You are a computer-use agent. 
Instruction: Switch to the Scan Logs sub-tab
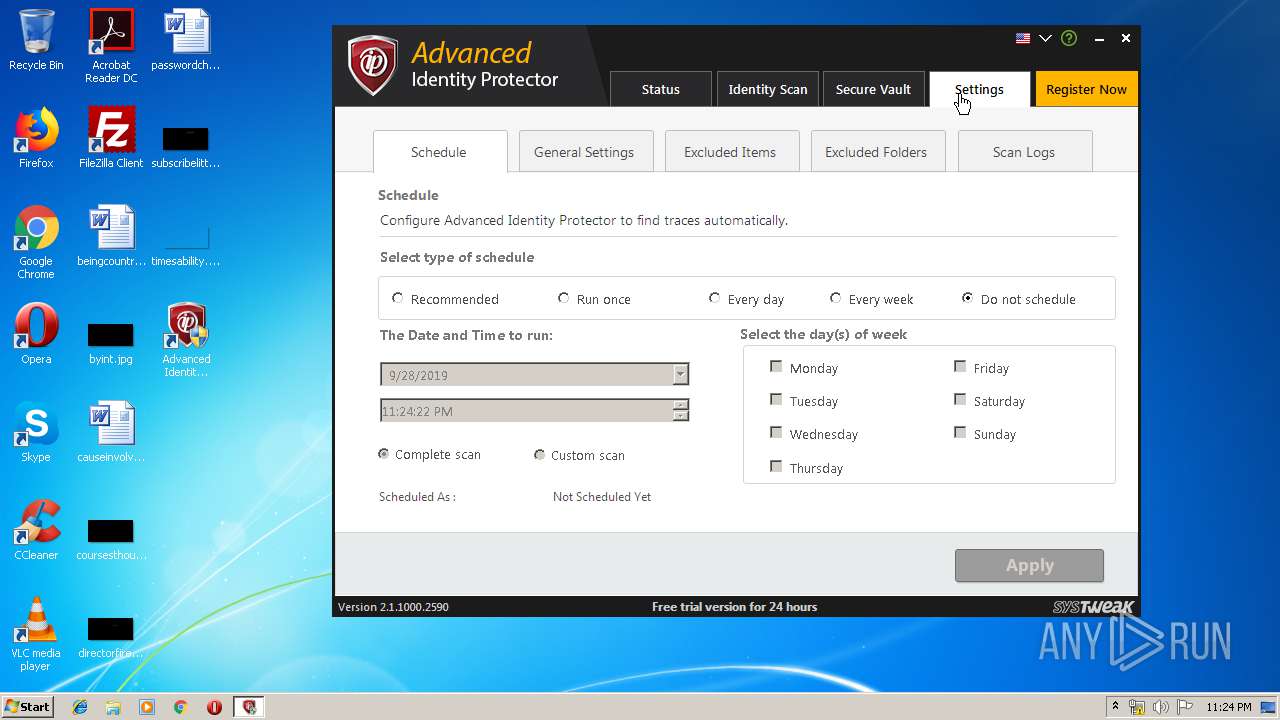point(1024,152)
